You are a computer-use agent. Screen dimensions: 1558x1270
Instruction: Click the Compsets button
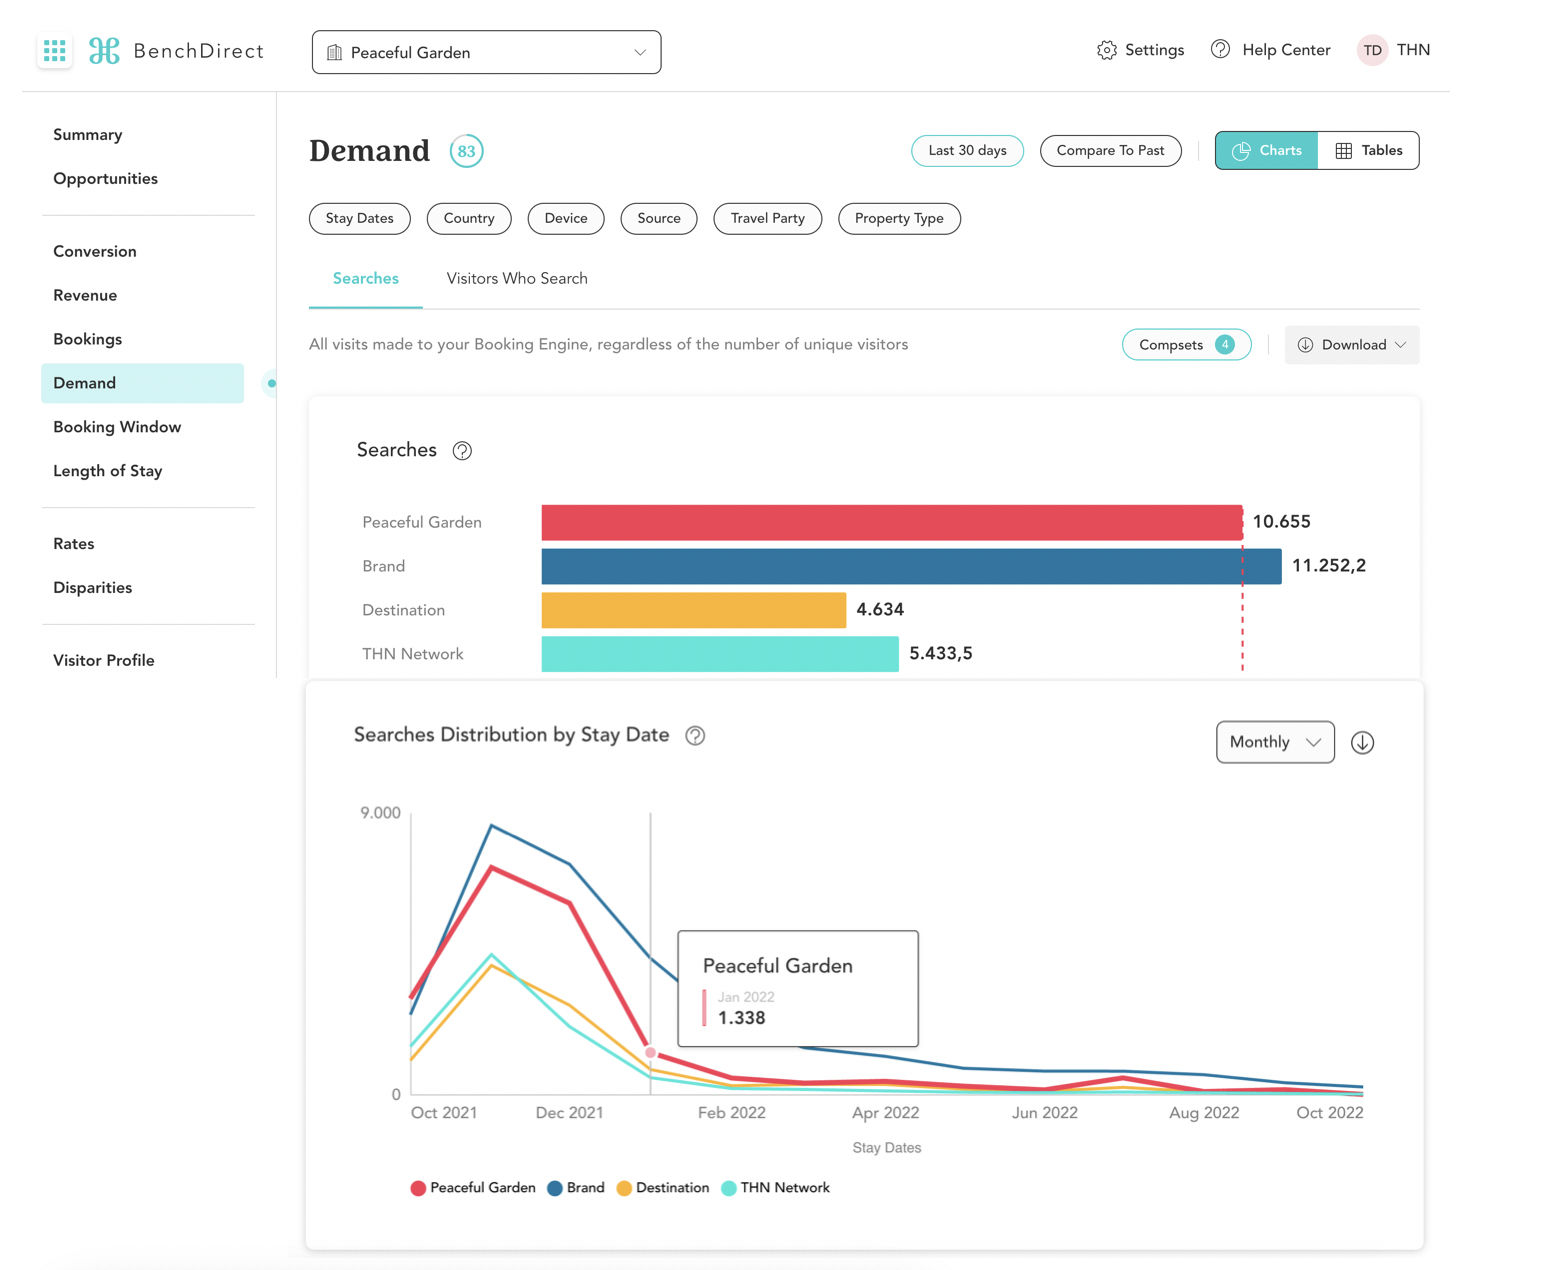pos(1186,344)
